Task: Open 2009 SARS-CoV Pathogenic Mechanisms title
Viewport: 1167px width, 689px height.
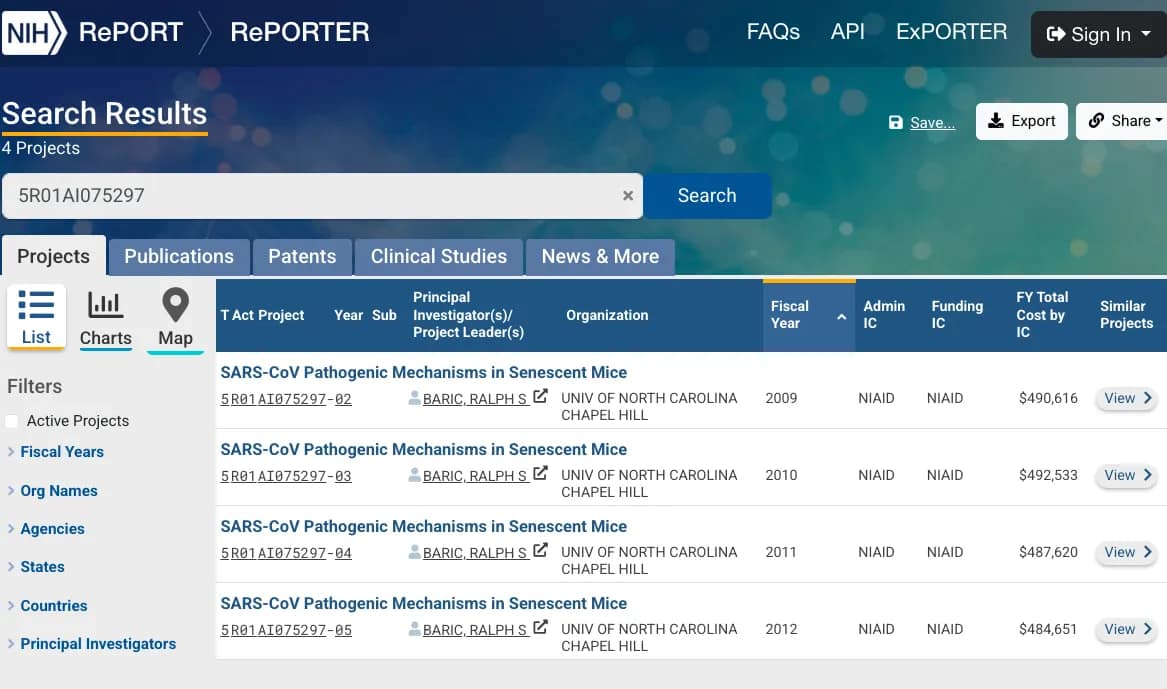Action: [423, 372]
